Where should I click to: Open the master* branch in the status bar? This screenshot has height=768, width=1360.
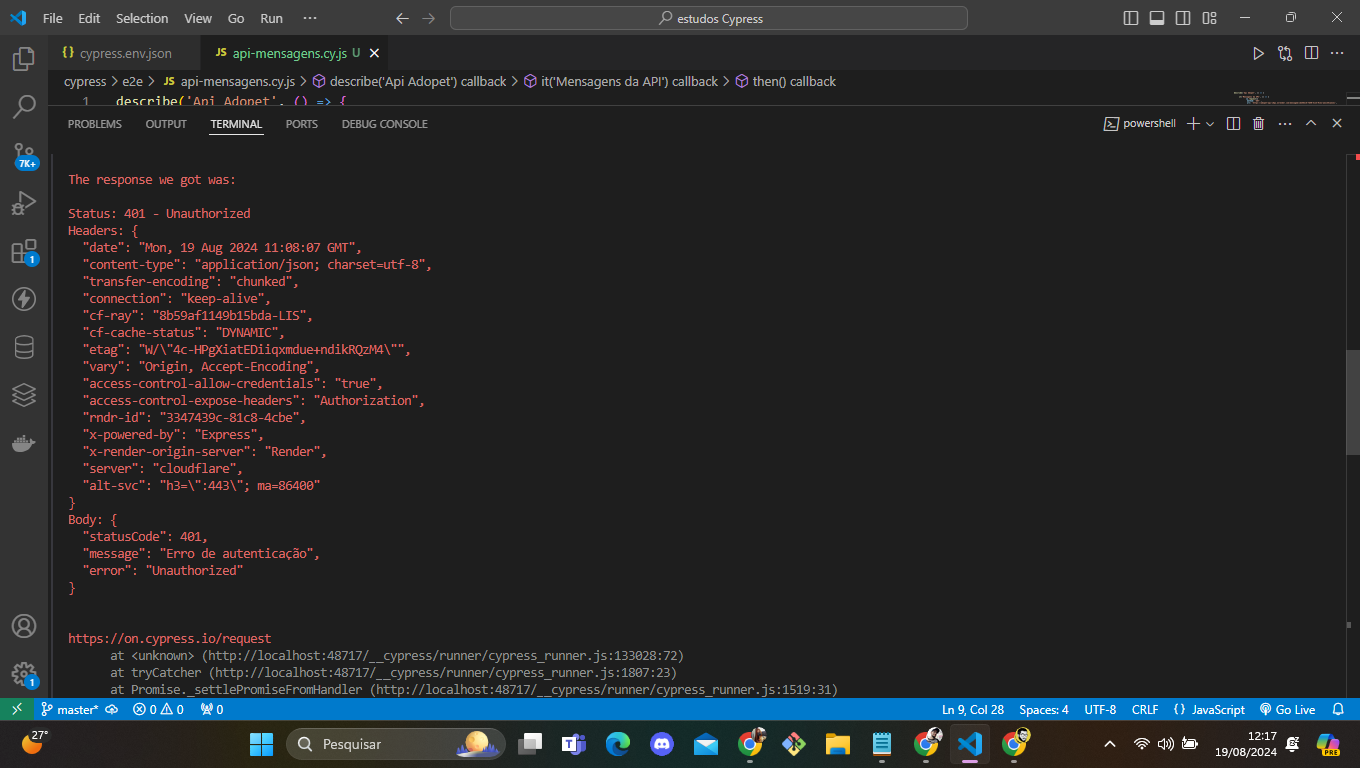[x=69, y=709]
